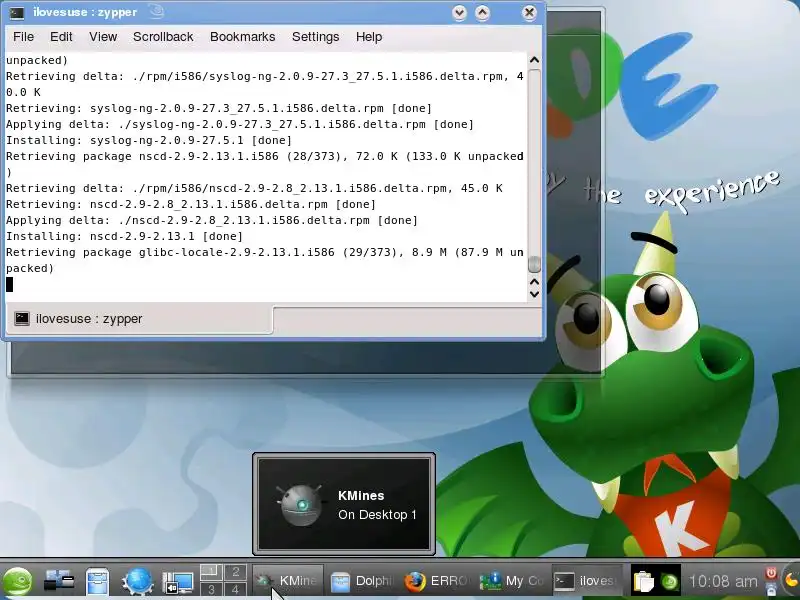800x600 pixels.
Task: Switch to virtual desktop 3 in pager
Action: tap(211, 588)
